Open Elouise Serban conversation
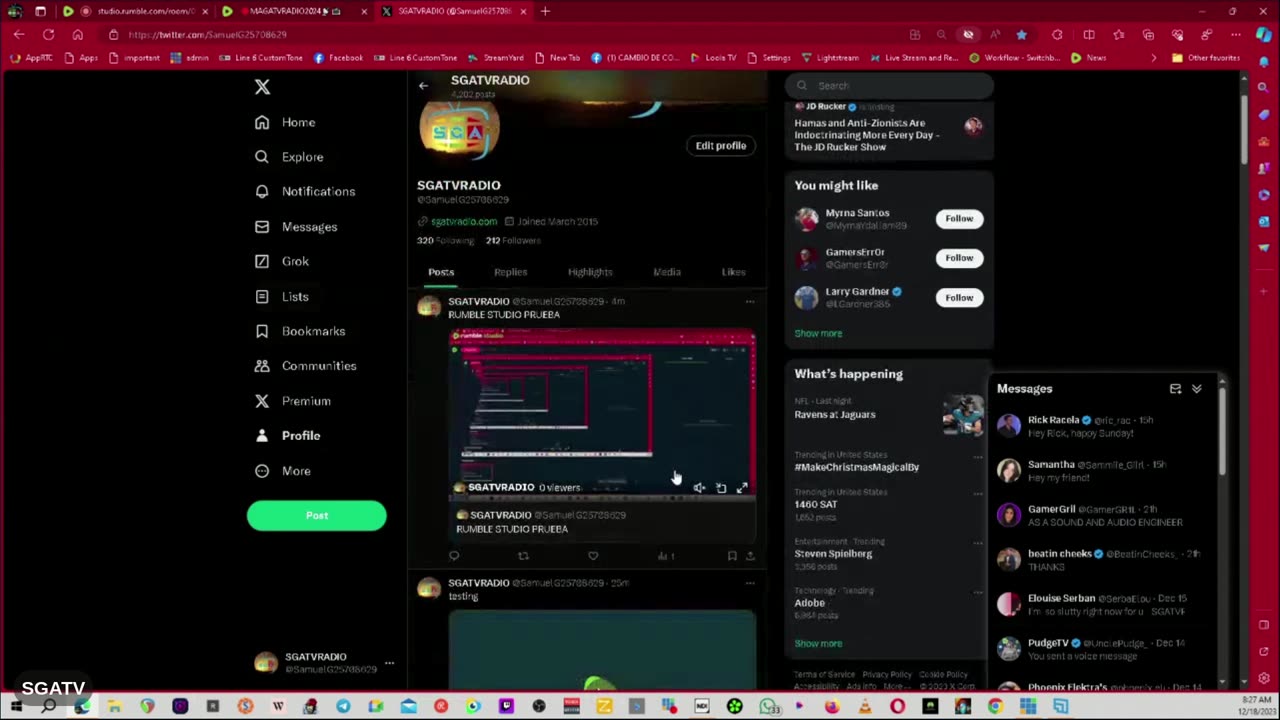The image size is (1280, 720). pos(1103,604)
